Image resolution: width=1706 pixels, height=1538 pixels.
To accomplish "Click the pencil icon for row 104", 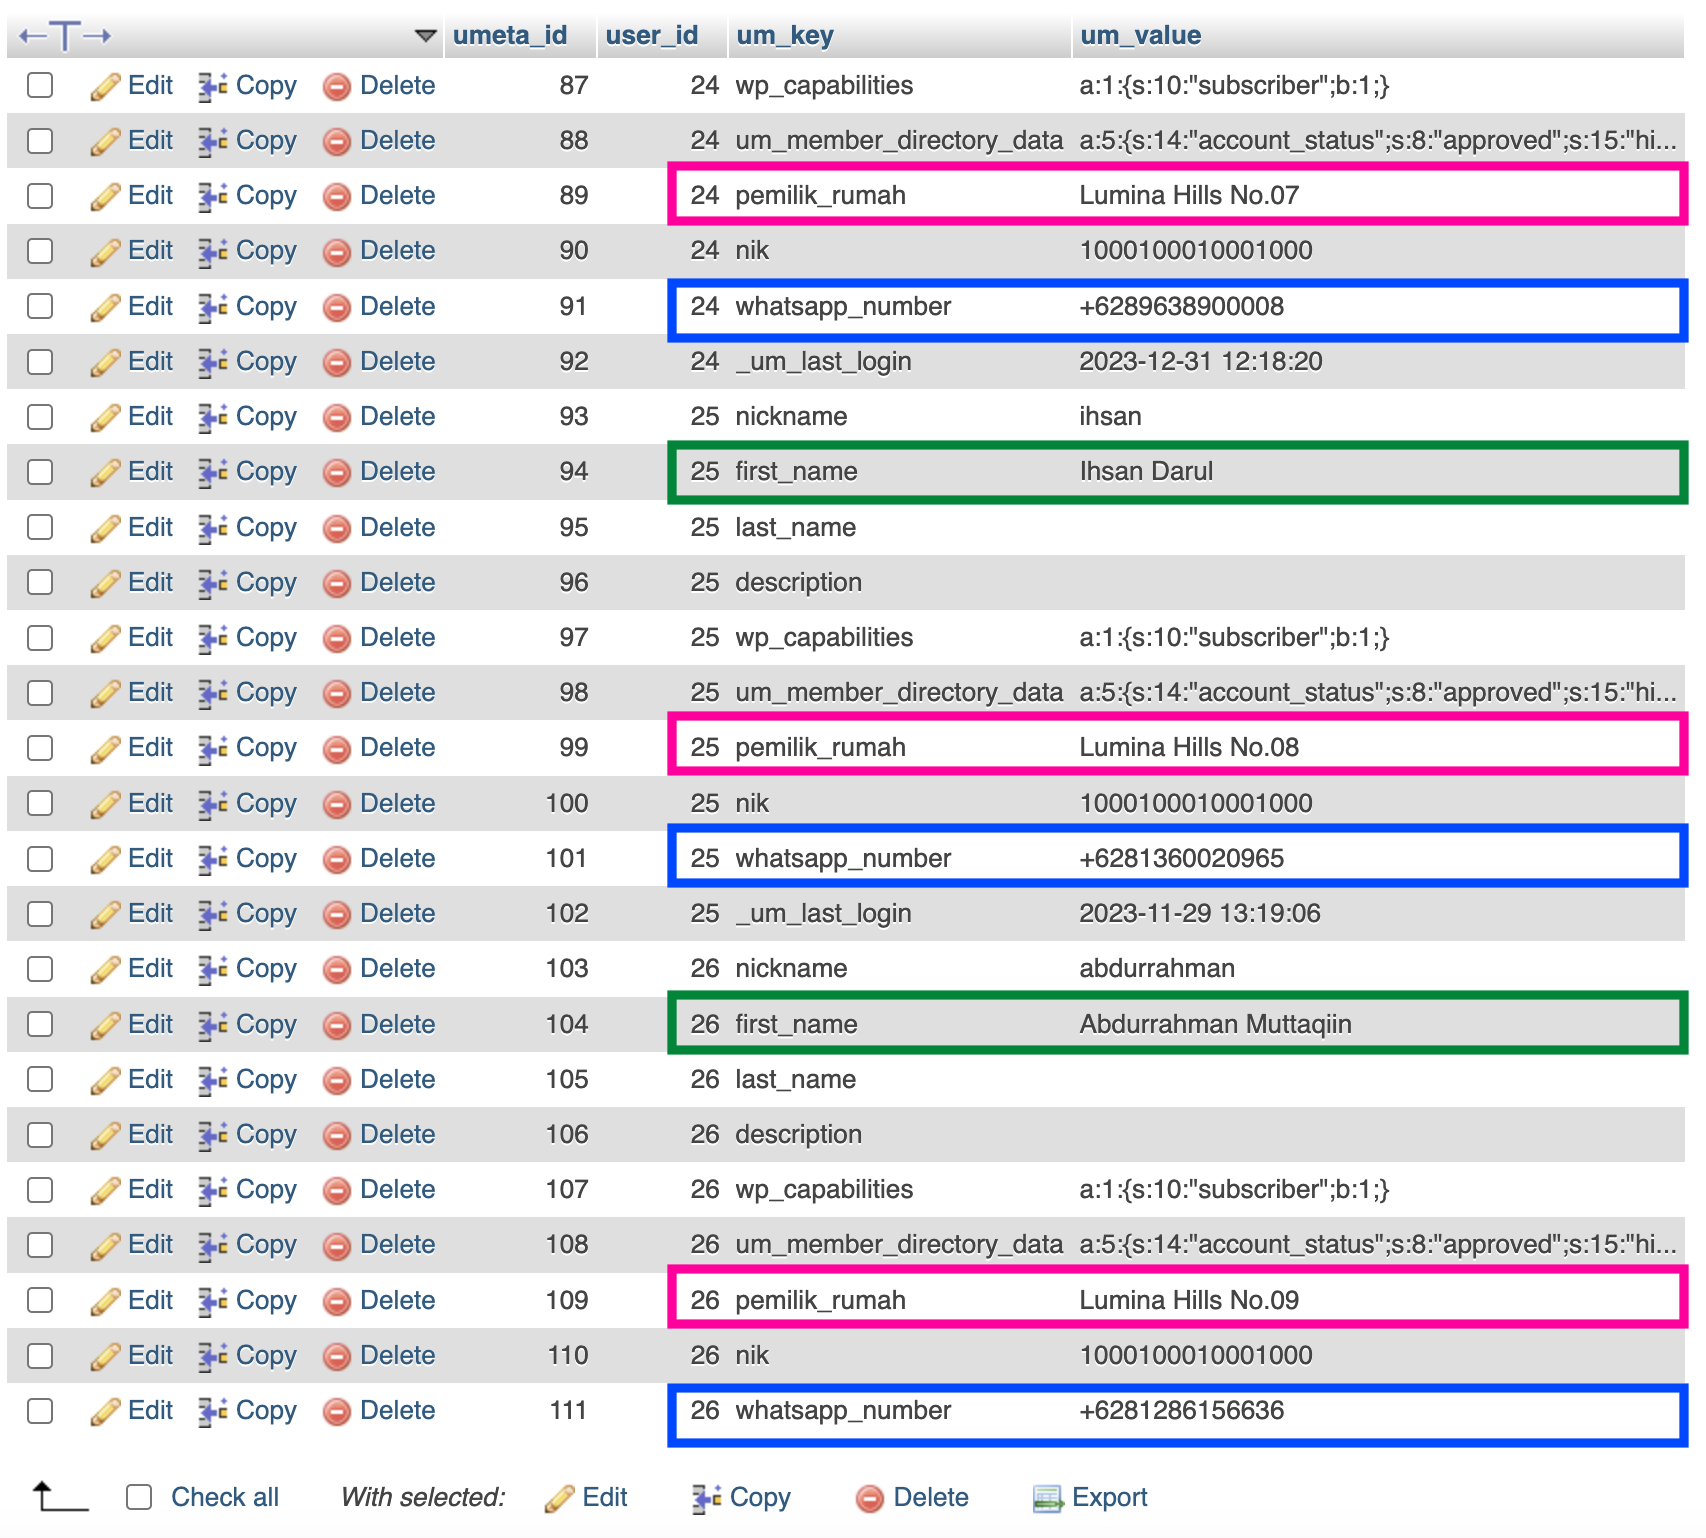I will tap(105, 1026).
